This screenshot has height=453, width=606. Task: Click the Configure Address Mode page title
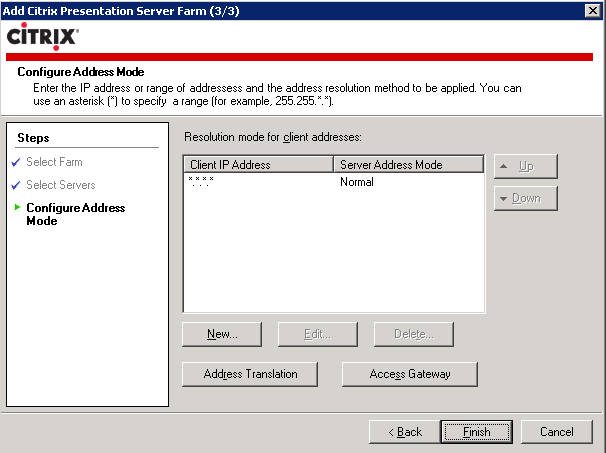pos(81,72)
